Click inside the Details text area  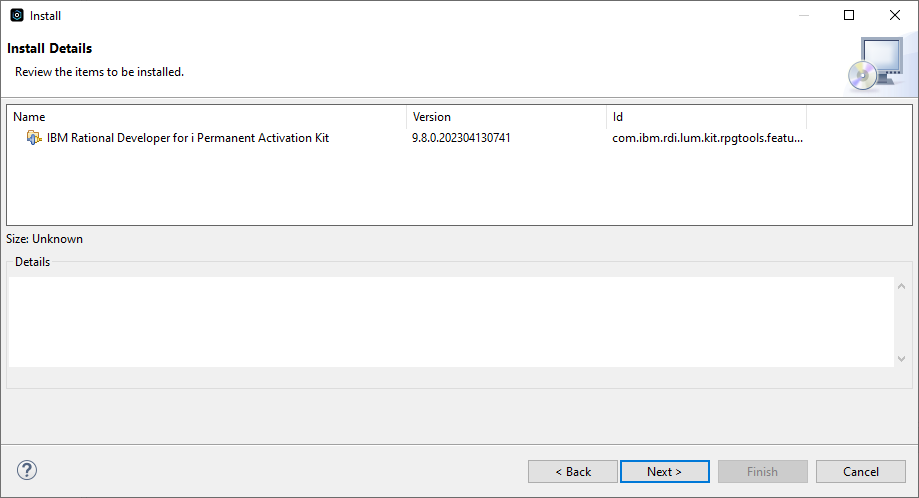click(x=451, y=322)
